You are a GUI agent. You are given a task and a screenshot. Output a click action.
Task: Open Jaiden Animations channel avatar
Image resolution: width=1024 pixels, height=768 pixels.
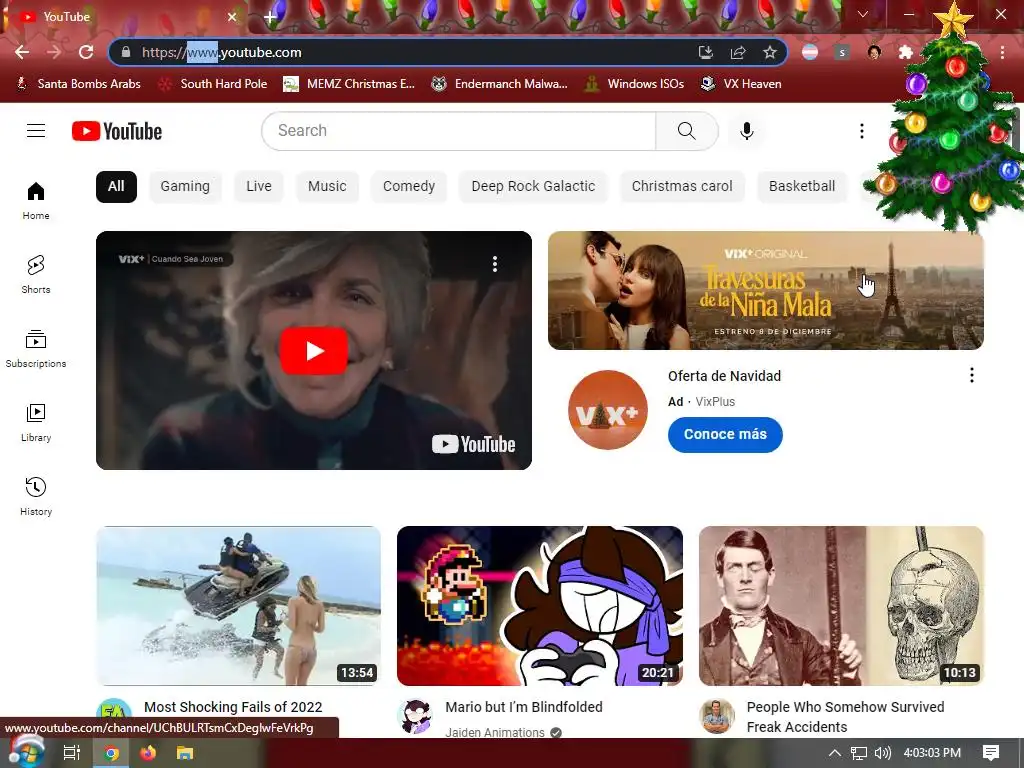415,716
